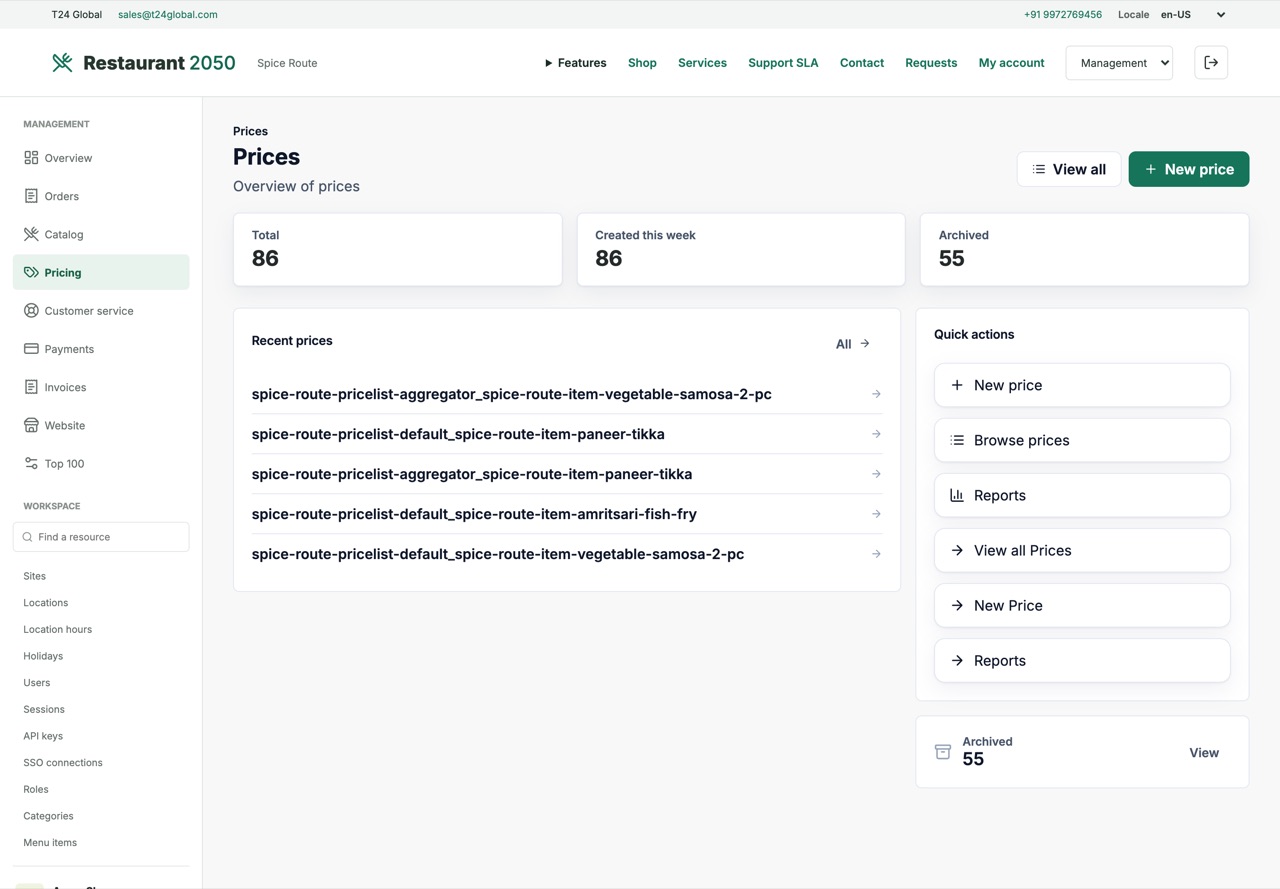Click View all Prices quick action
1280x889 pixels.
tap(1082, 550)
